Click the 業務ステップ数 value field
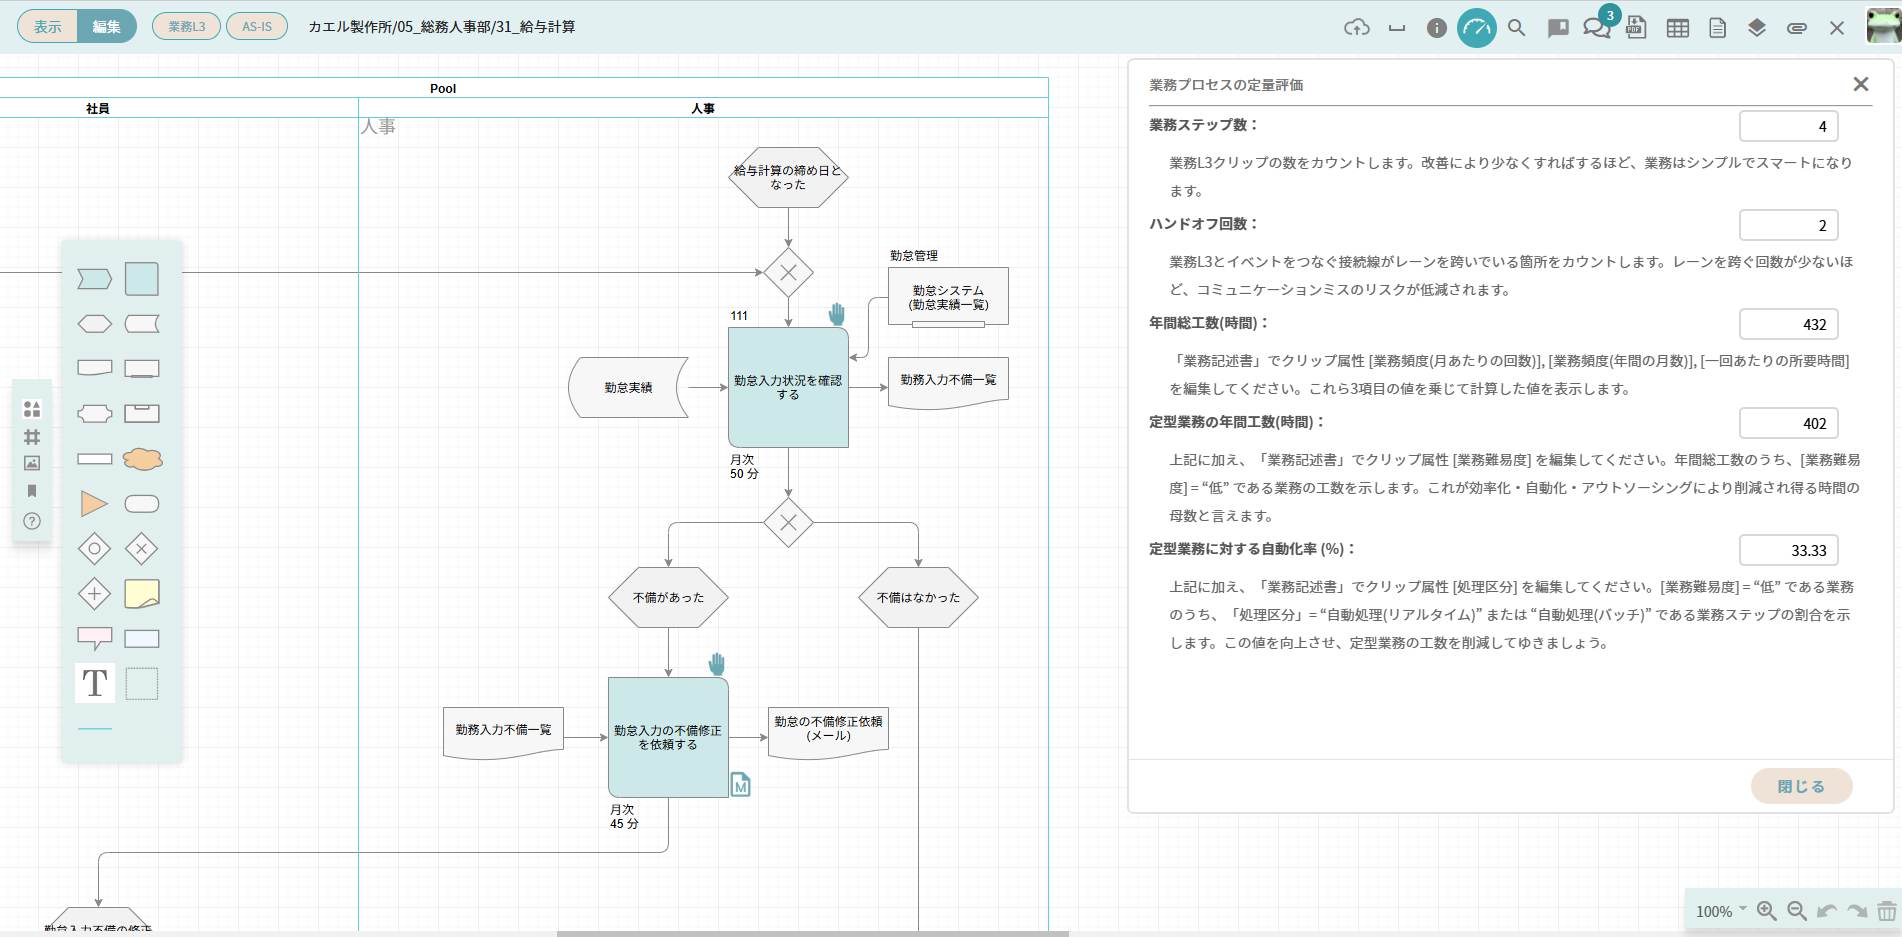This screenshot has height=937, width=1902. pyautogui.click(x=1789, y=126)
